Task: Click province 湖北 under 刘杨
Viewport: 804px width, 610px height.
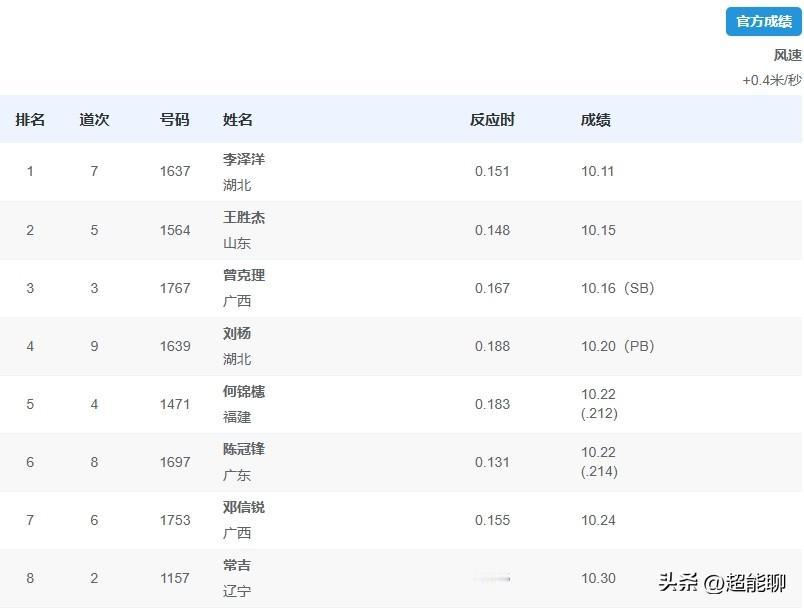Action: tap(237, 359)
